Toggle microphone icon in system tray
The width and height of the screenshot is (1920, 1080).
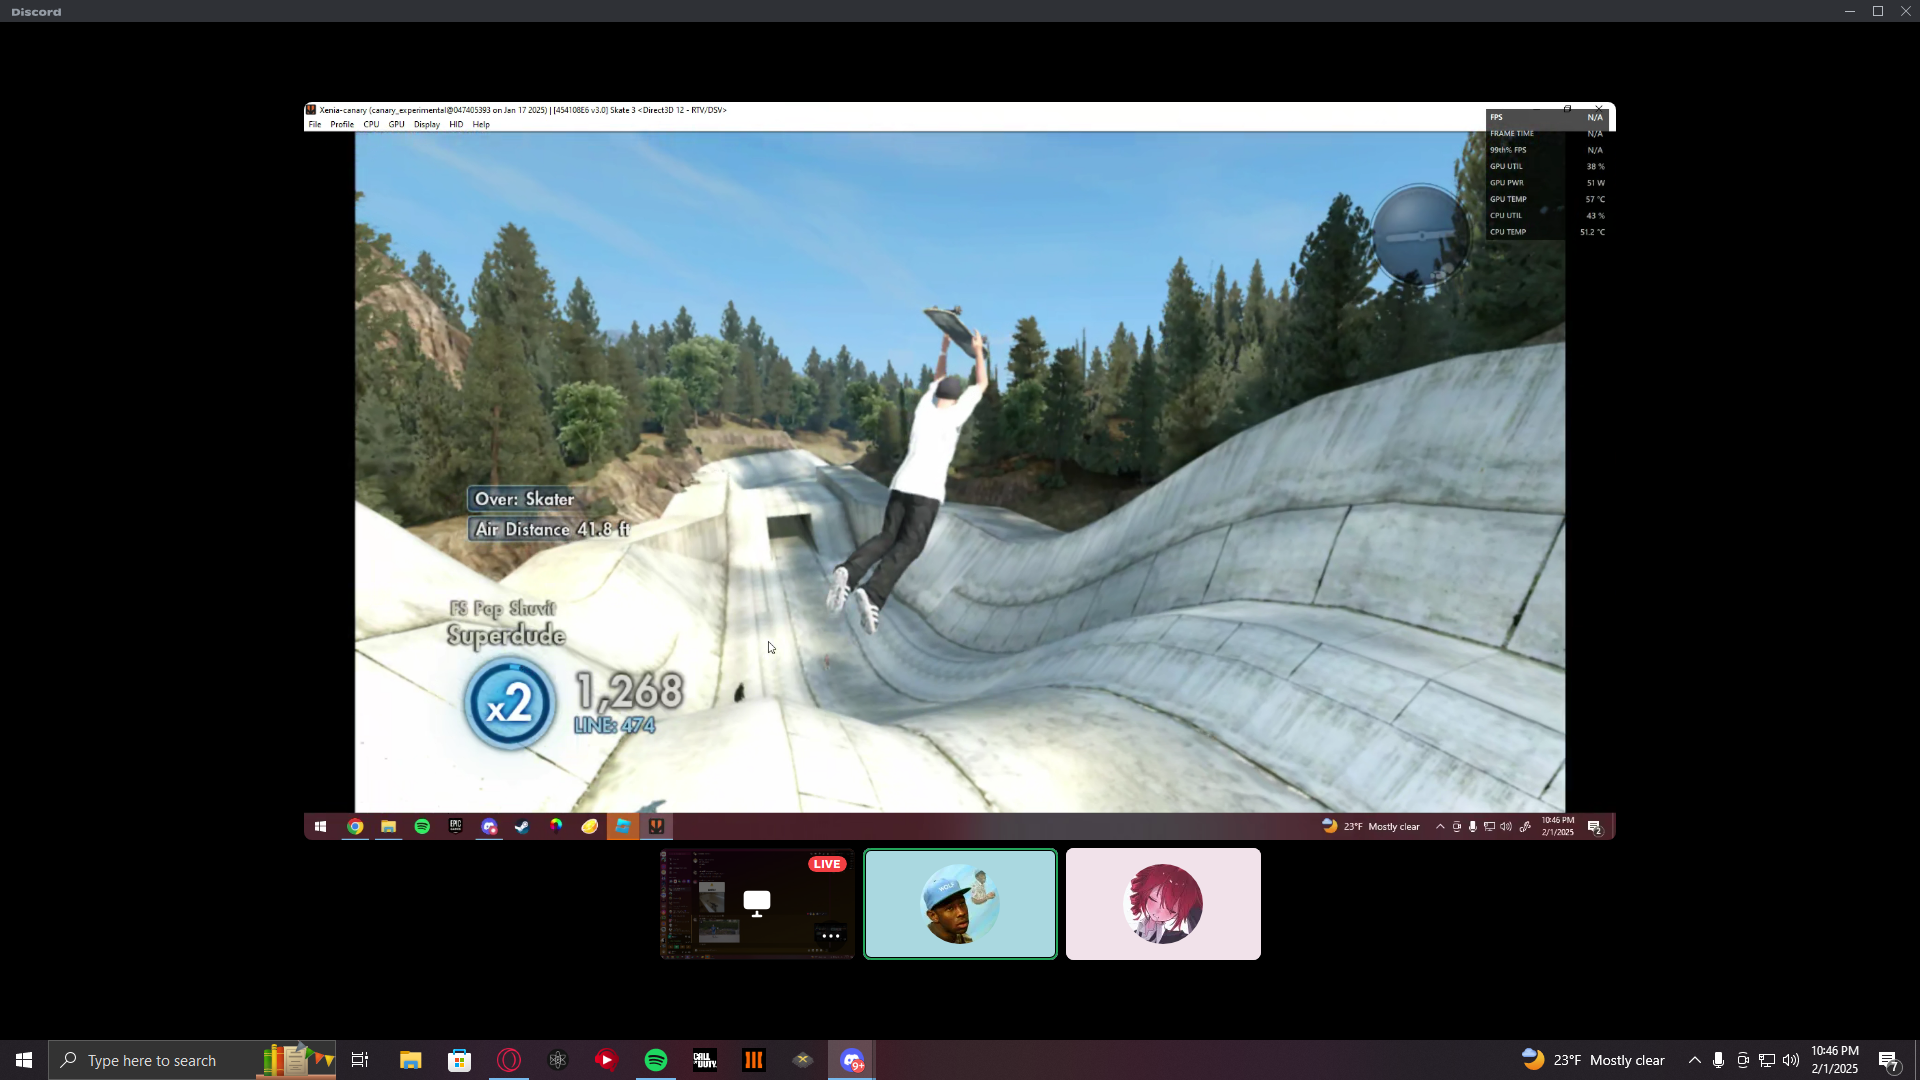[x=1718, y=1060]
